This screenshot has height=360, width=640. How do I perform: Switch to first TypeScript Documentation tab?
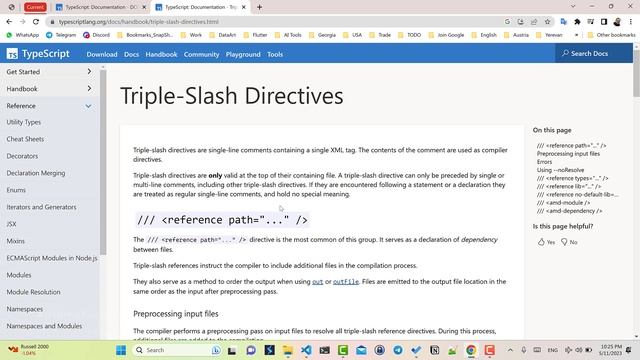(101, 7)
